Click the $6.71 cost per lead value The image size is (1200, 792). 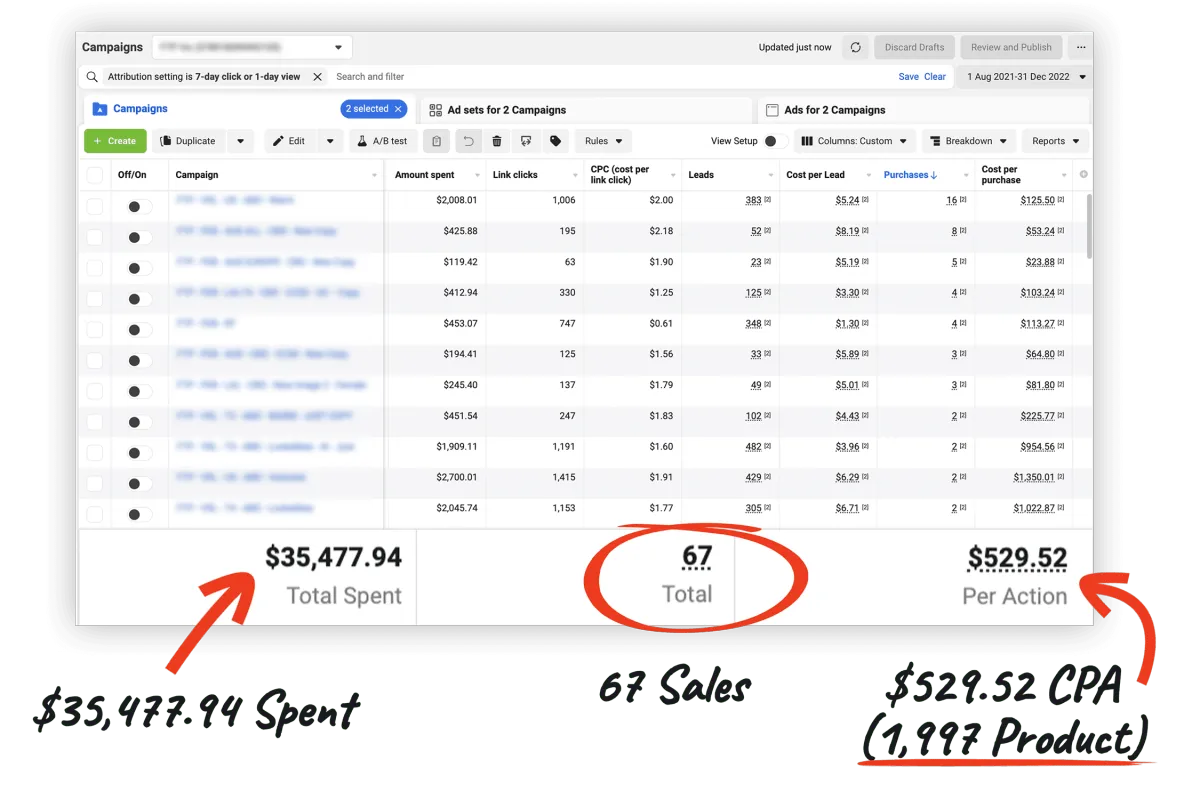pyautogui.click(x=848, y=508)
